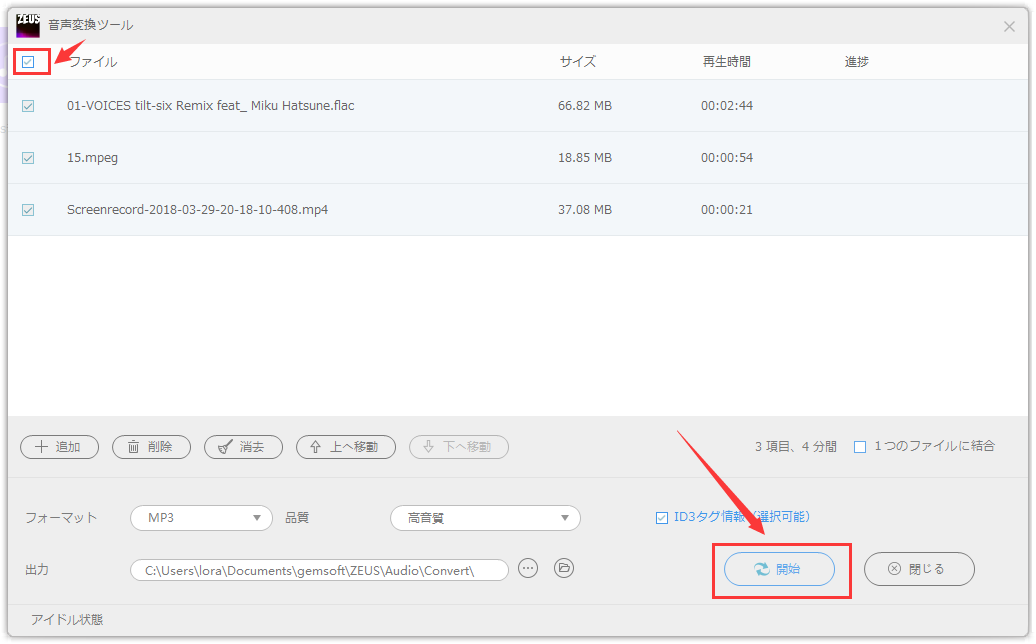Toggle the select-all checkbox in header
Image resolution: width=1036 pixels, height=644 pixels.
click(x=28, y=62)
